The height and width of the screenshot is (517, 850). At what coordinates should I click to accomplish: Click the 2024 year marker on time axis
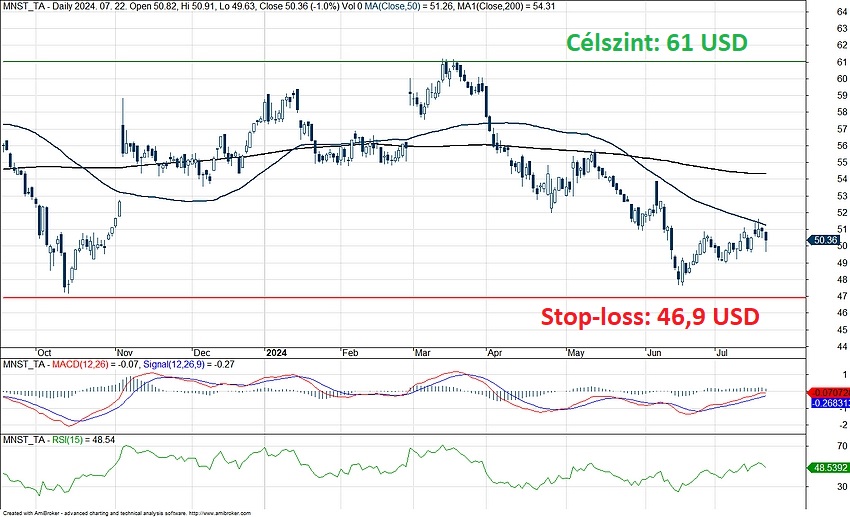point(276,353)
